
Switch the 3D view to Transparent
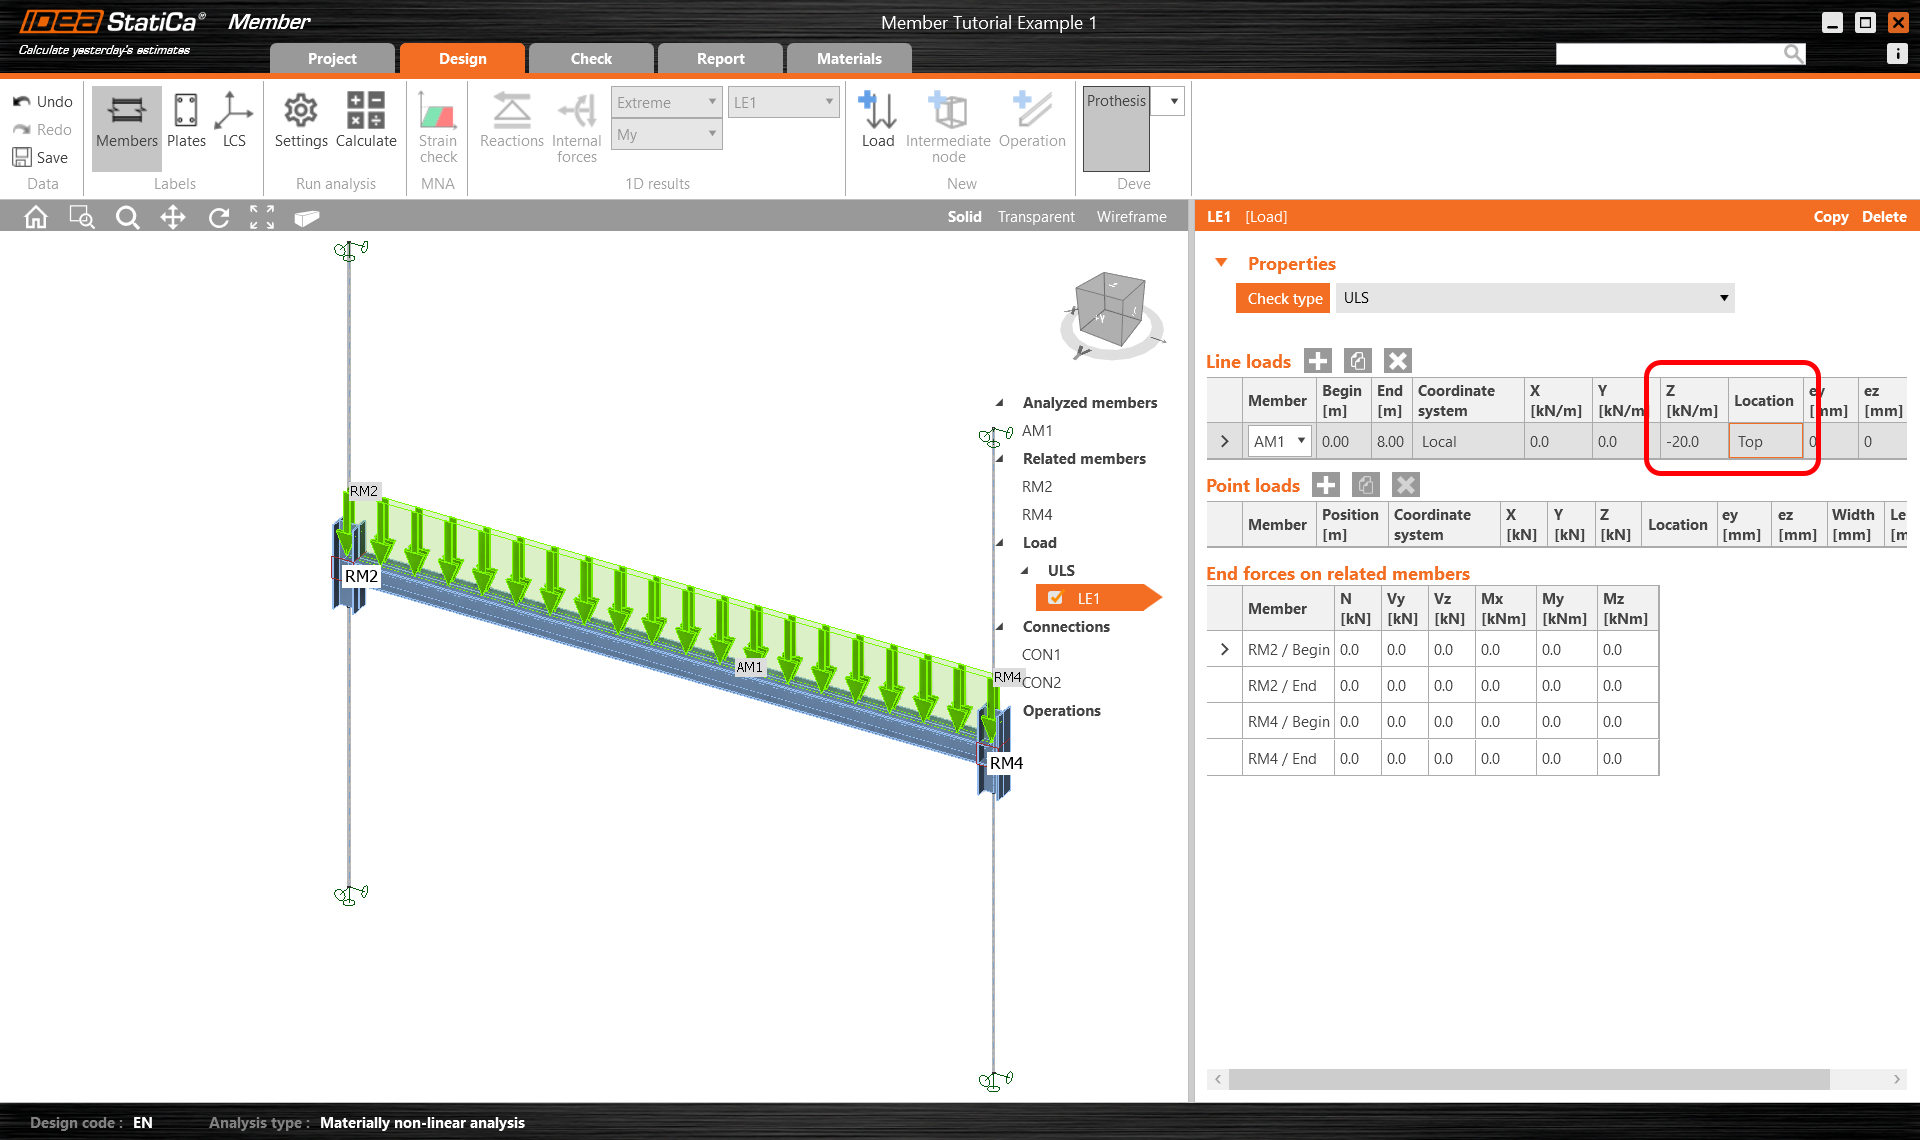point(1036,216)
